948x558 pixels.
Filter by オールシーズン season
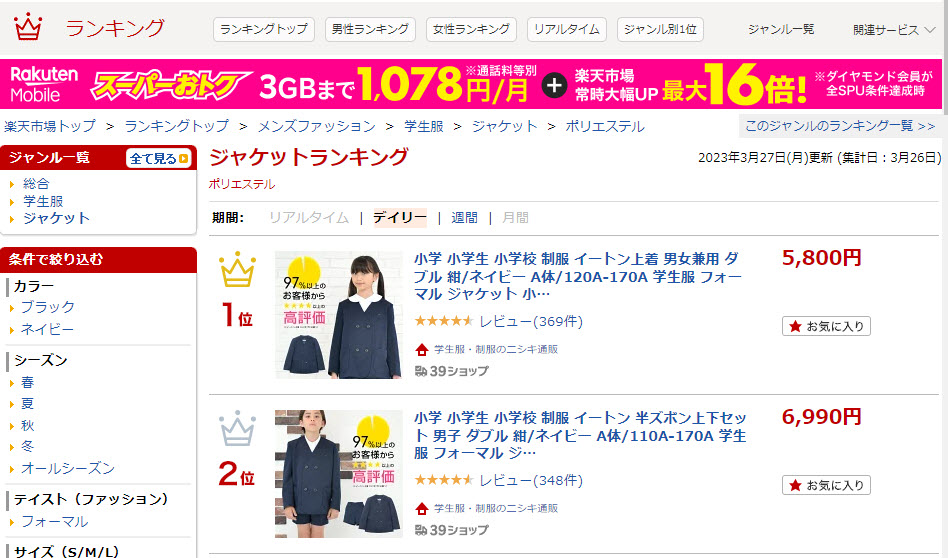(68, 469)
